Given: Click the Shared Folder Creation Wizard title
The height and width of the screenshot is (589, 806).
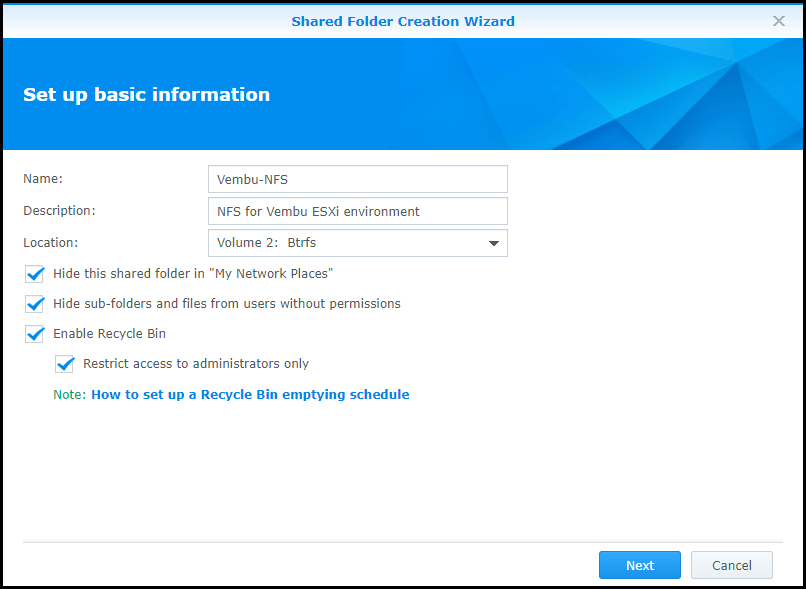Looking at the screenshot, I should (403, 21).
